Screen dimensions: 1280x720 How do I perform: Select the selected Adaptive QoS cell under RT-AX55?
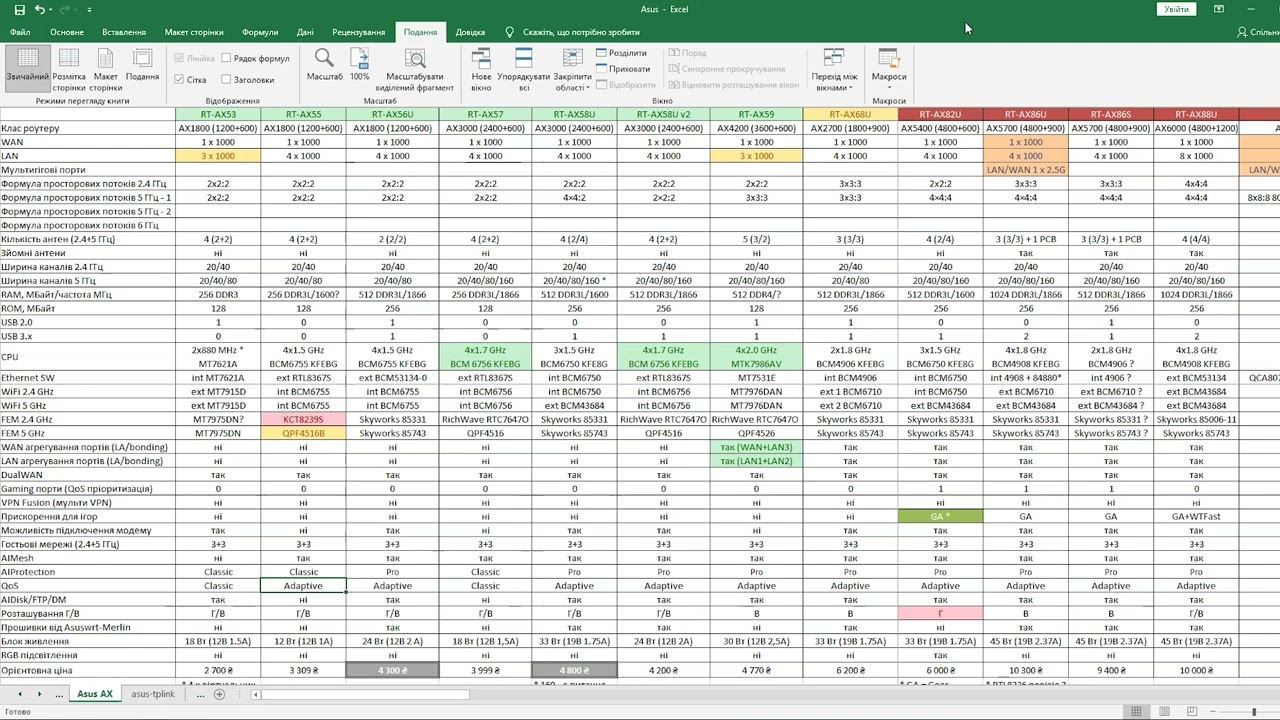[303, 586]
